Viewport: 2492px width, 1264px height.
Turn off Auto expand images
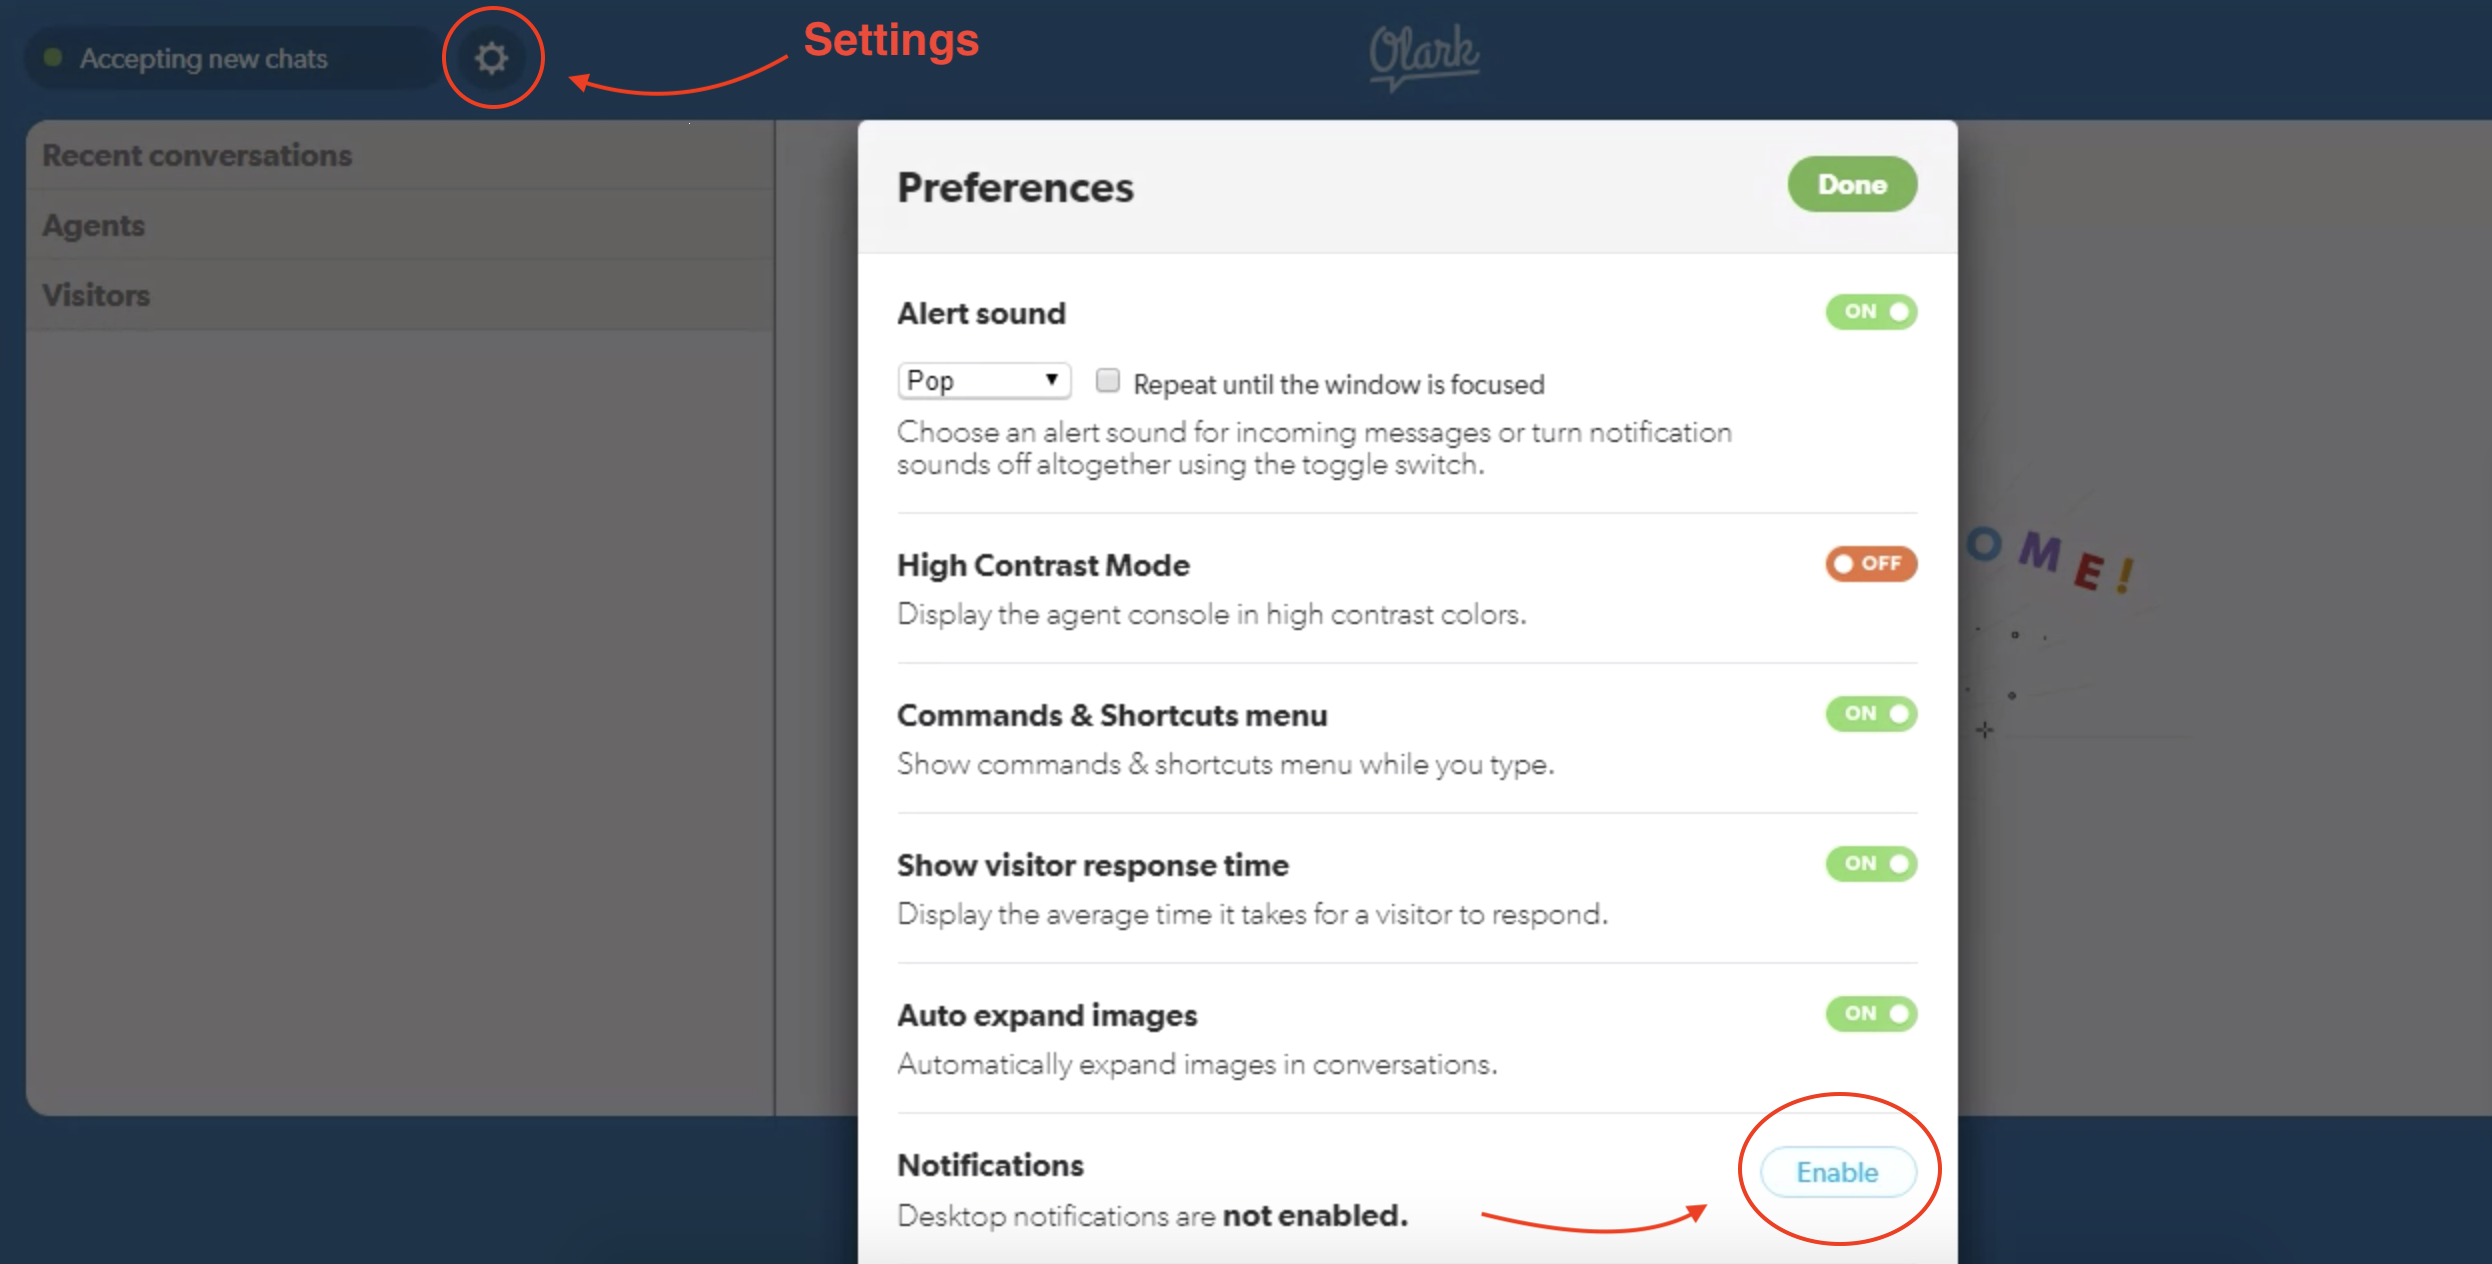pos(1870,1014)
